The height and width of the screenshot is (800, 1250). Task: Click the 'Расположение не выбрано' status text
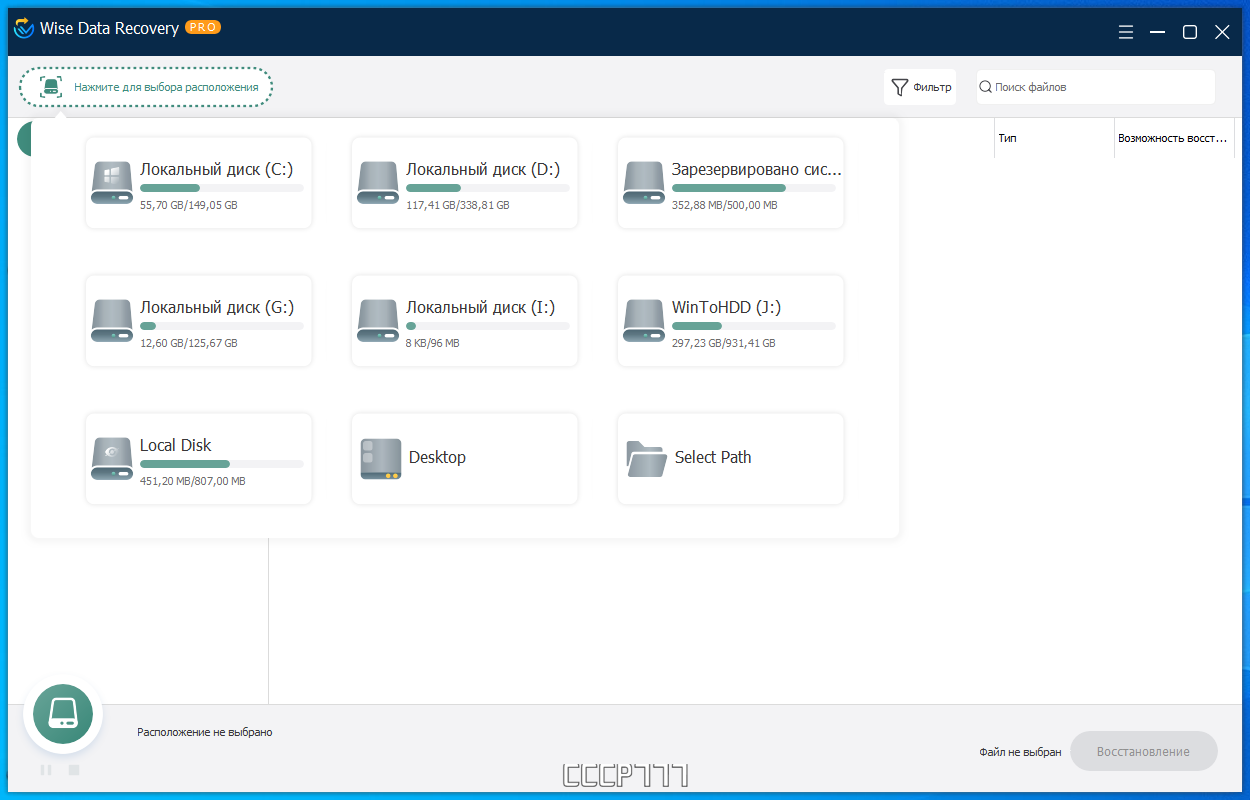click(x=205, y=732)
